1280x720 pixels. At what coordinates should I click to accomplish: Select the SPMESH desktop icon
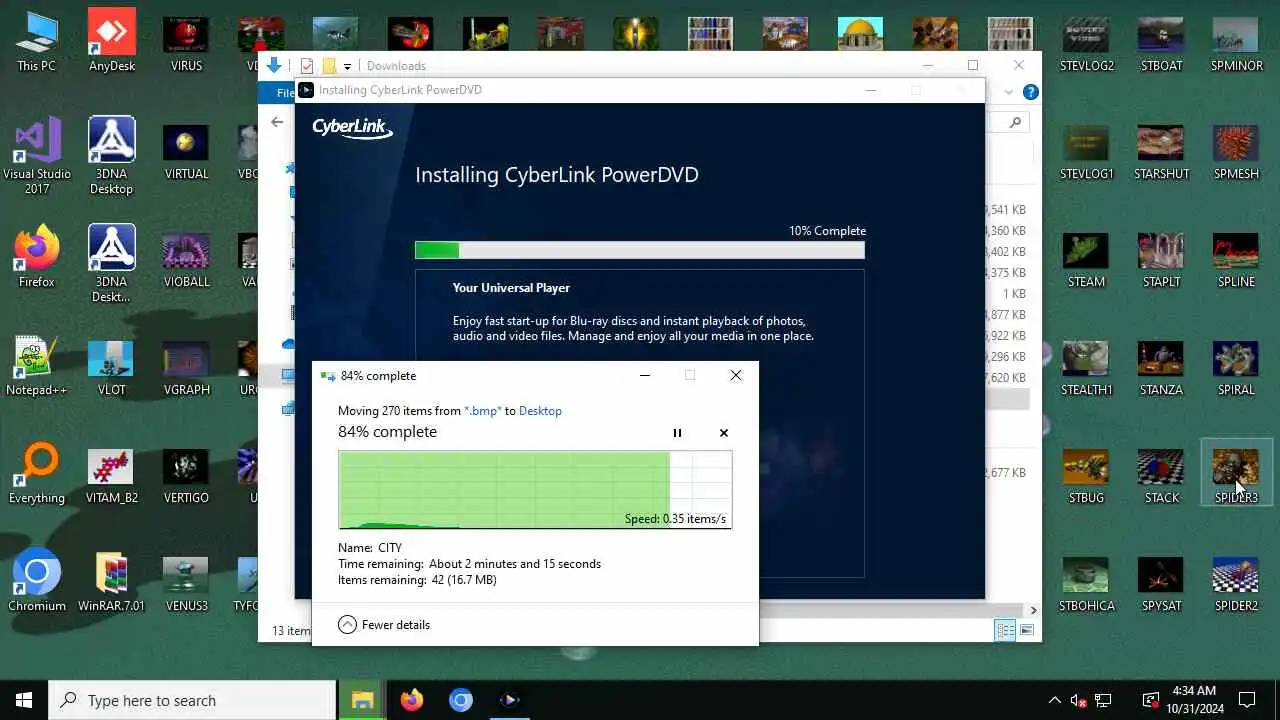[x=1236, y=150]
